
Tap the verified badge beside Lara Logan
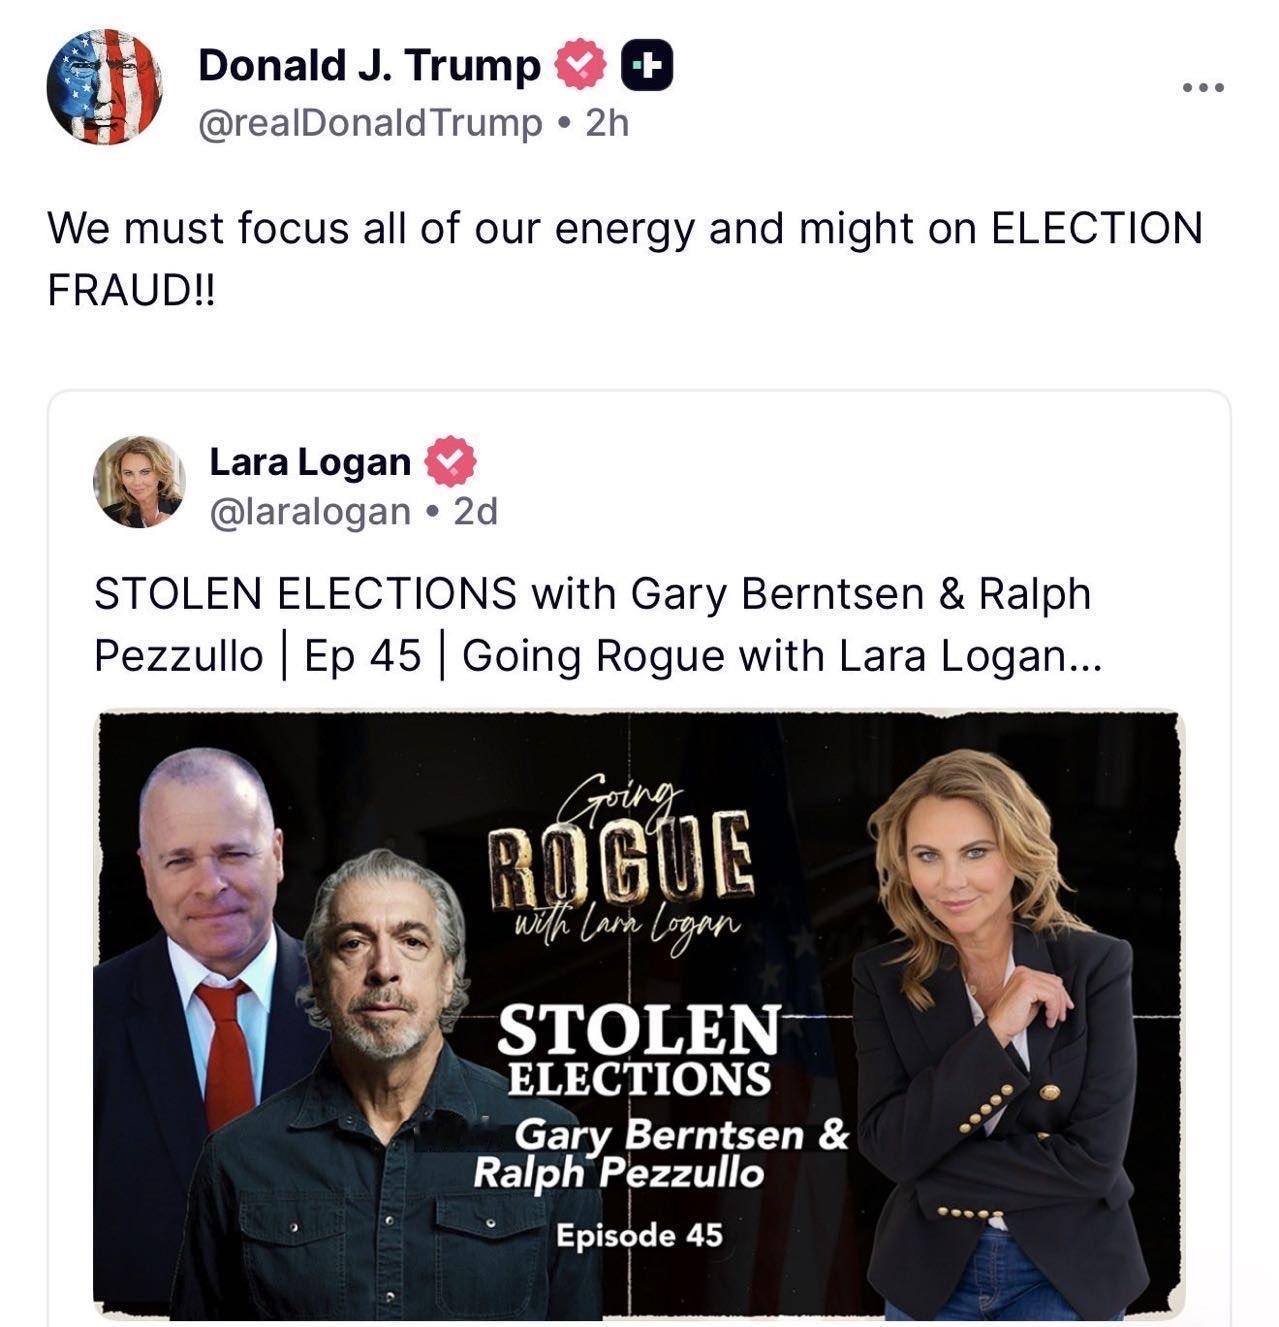[451, 461]
